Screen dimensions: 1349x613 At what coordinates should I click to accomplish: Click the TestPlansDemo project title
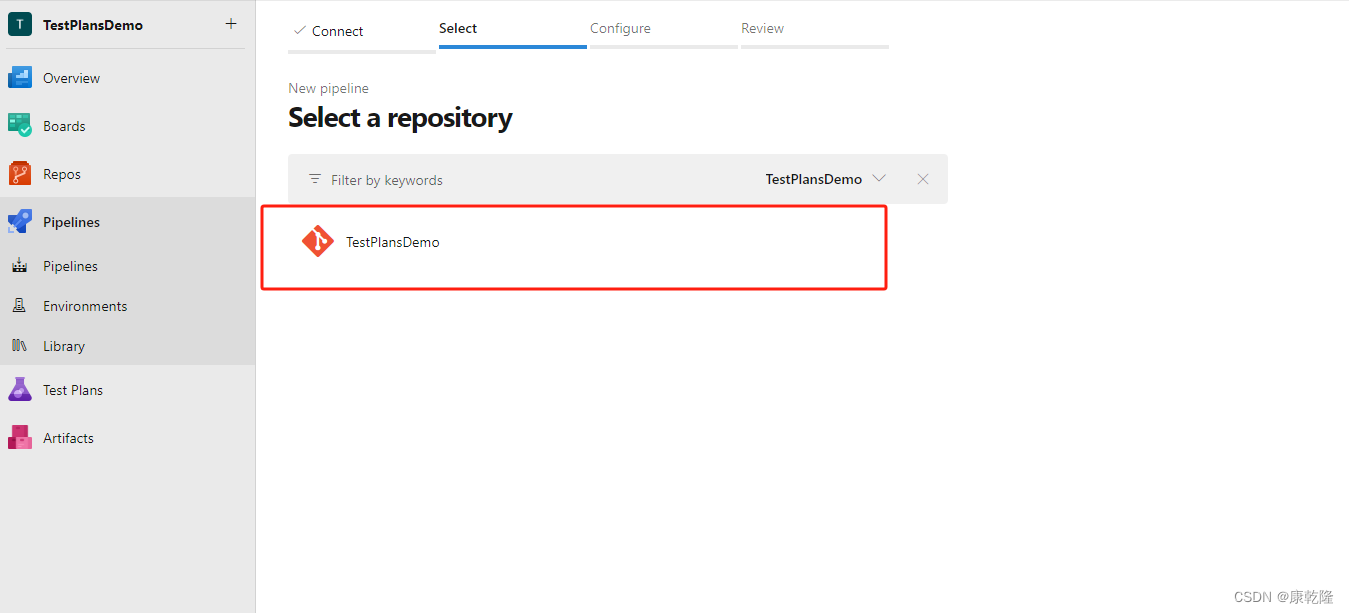point(93,25)
